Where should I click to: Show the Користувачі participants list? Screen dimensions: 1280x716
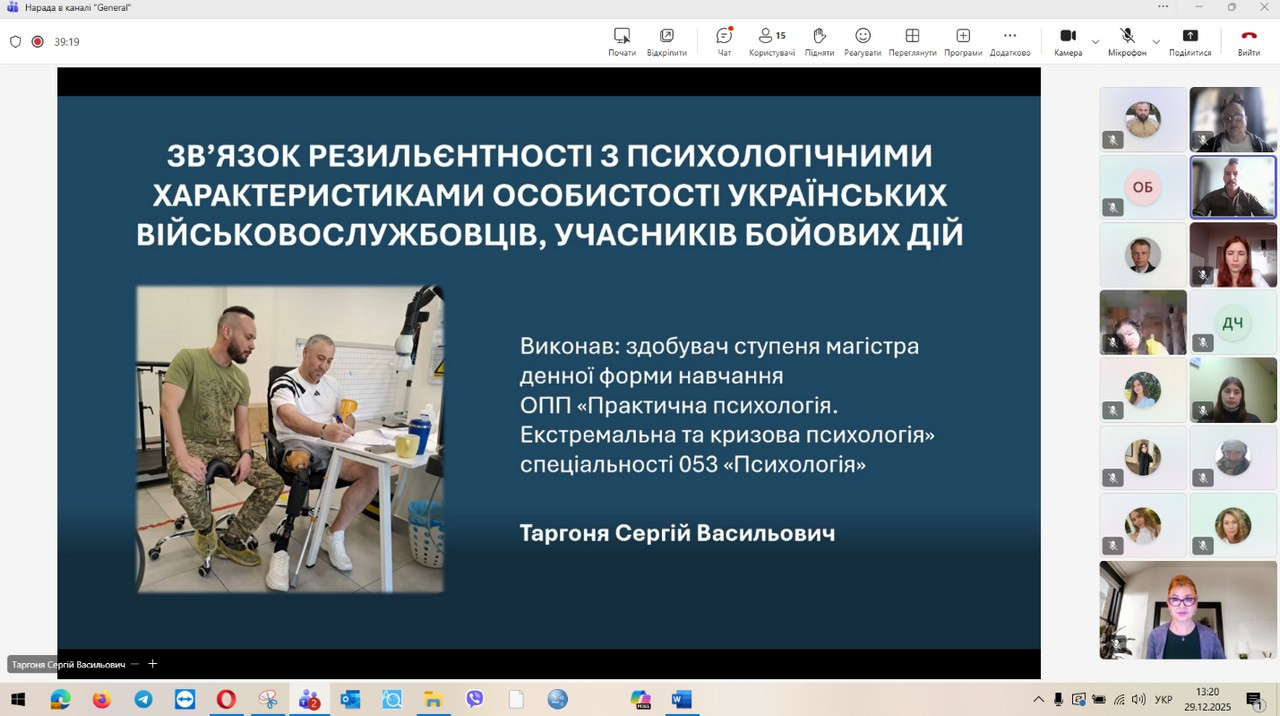771,41
